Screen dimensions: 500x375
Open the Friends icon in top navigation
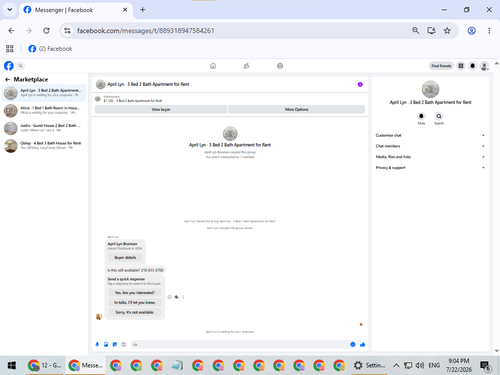click(x=246, y=66)
